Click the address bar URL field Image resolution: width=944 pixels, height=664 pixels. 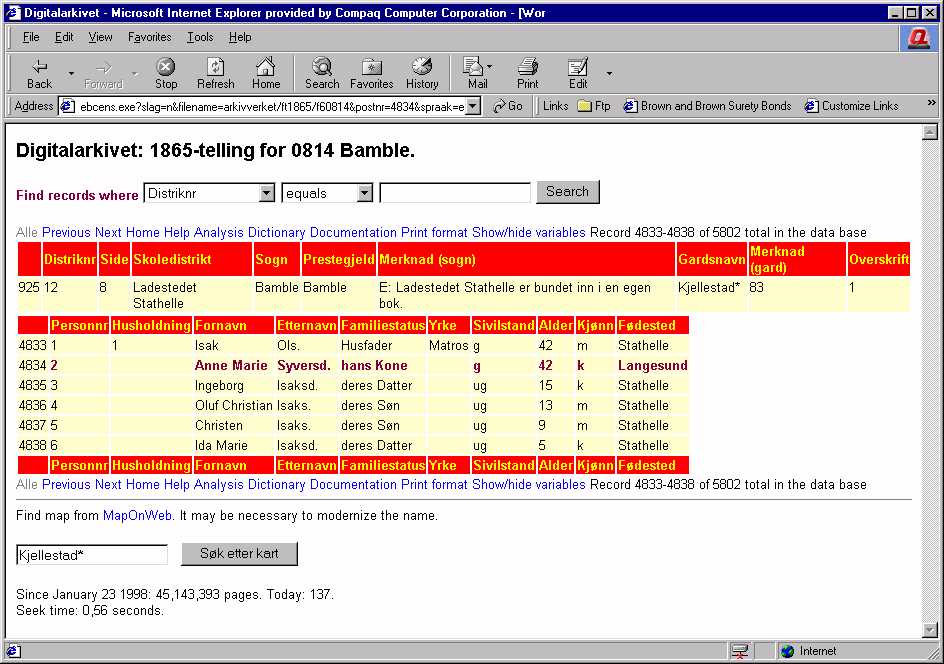tap(271, 107)
